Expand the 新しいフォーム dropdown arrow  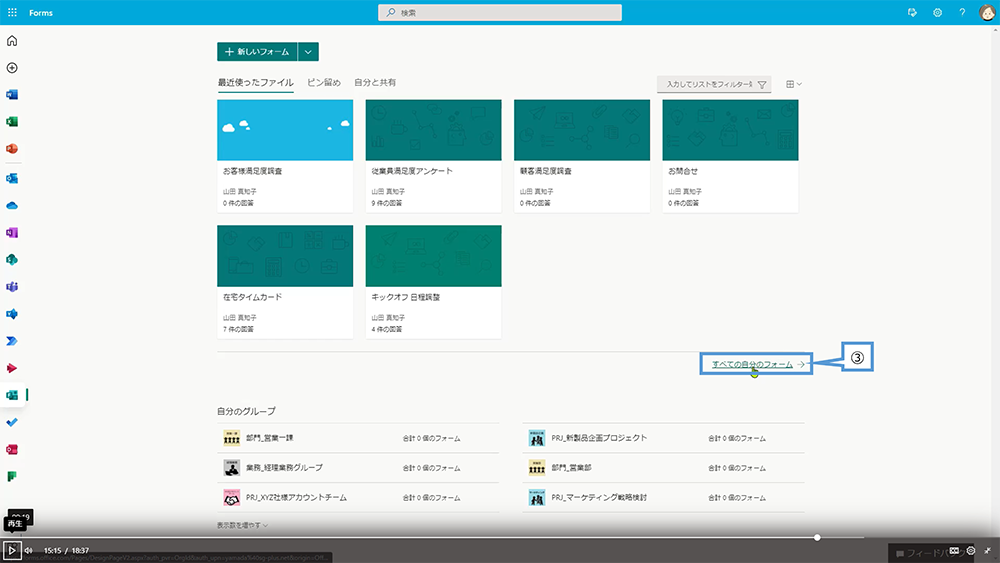coord(308,52)
